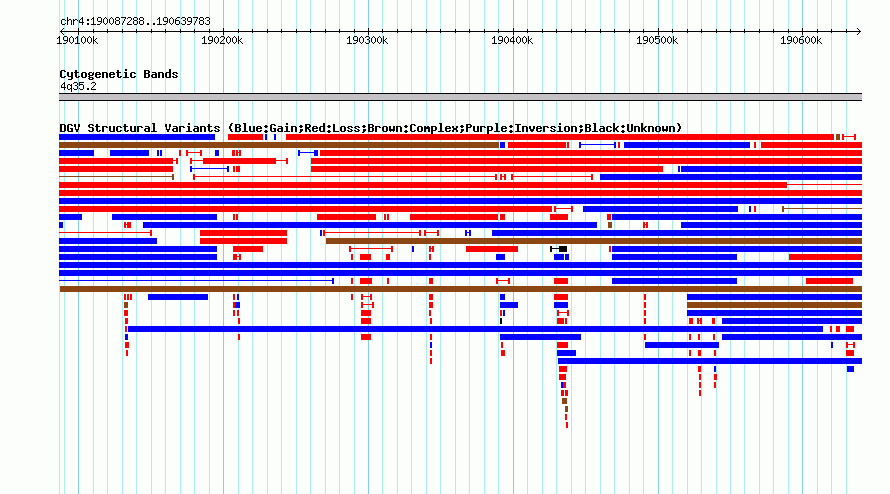890x494 pixels.
Task: Select the first-row red Loss bar starting at 190200k
Action: pos(246,137)
